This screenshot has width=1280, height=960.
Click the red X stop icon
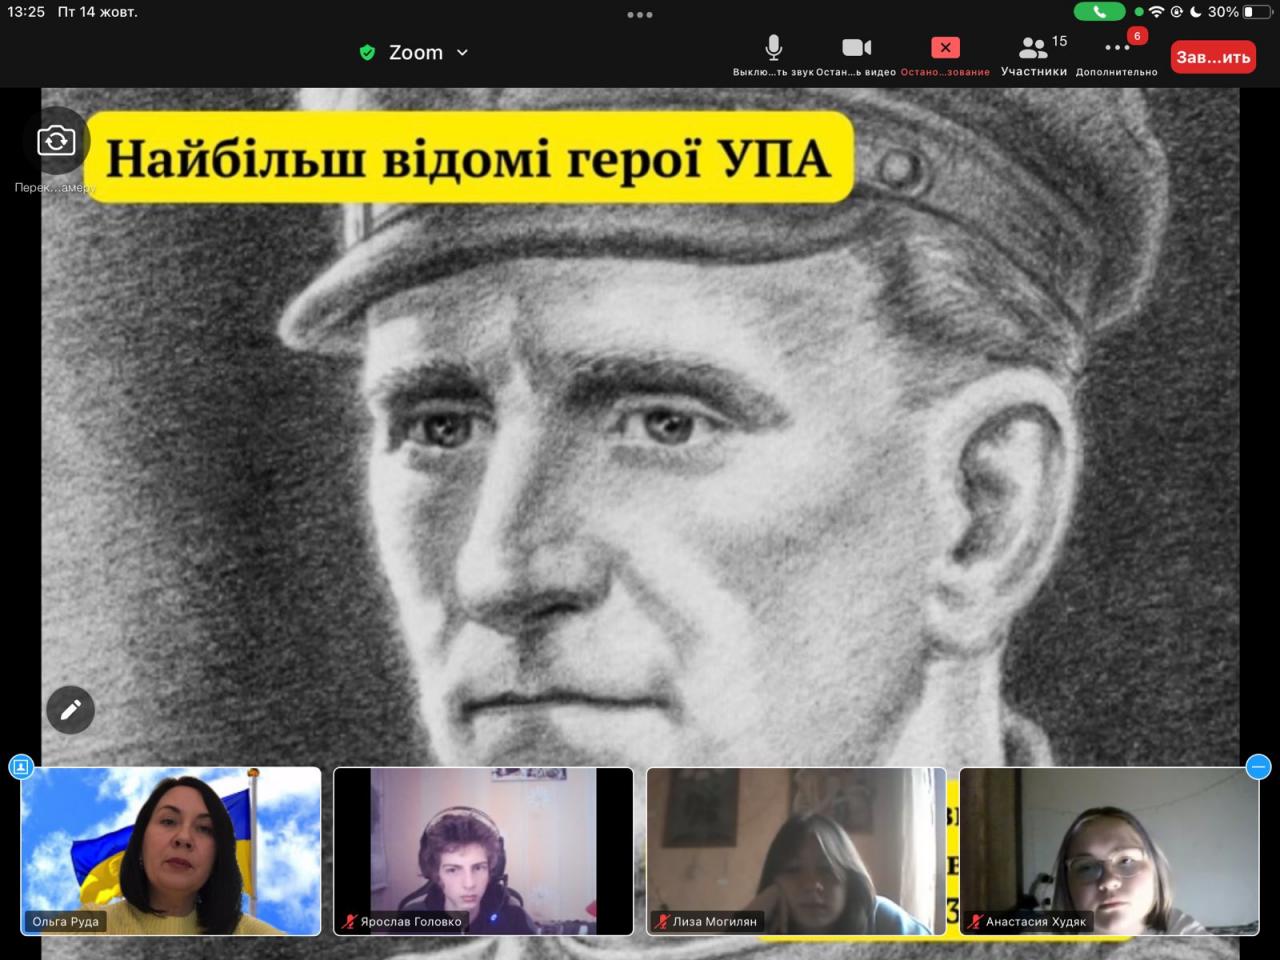click(945, 48)
